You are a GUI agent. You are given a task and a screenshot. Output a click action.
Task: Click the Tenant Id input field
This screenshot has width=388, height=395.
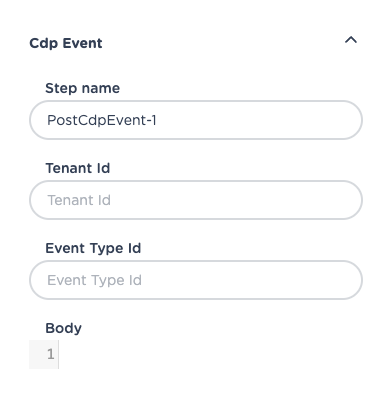(x=196, y=200)
